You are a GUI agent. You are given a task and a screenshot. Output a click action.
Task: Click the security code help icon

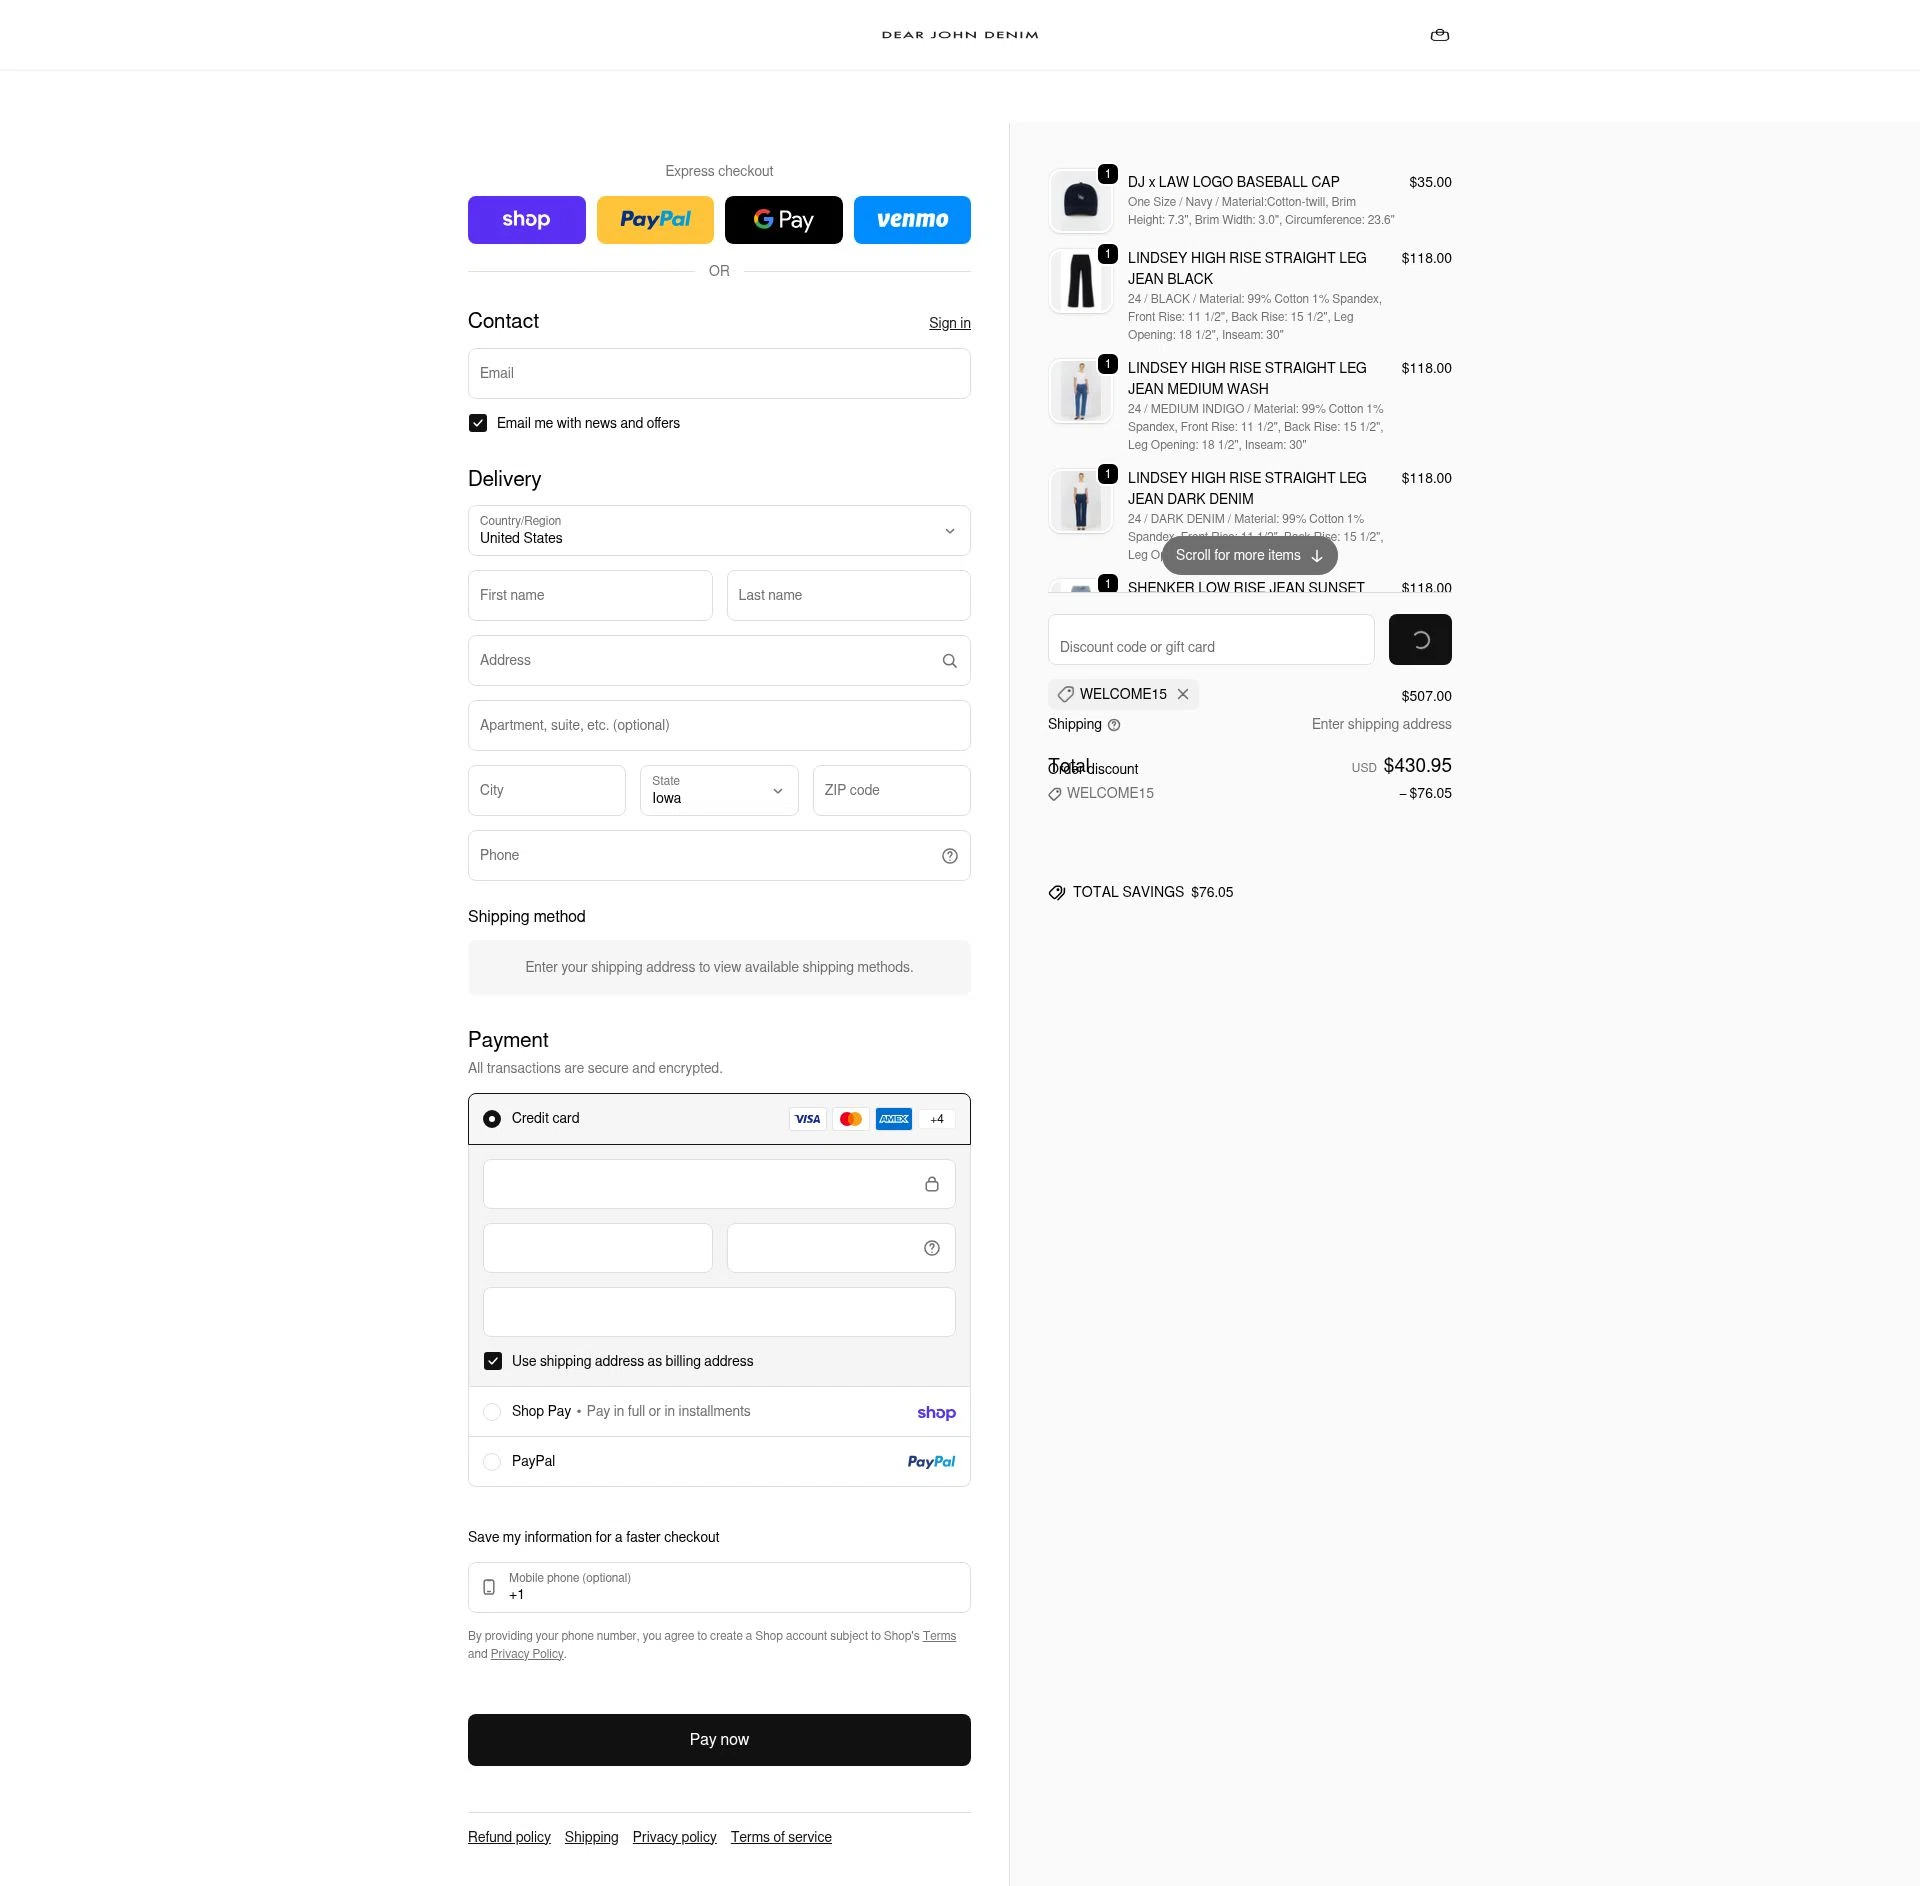click(x=931, y=1248)
